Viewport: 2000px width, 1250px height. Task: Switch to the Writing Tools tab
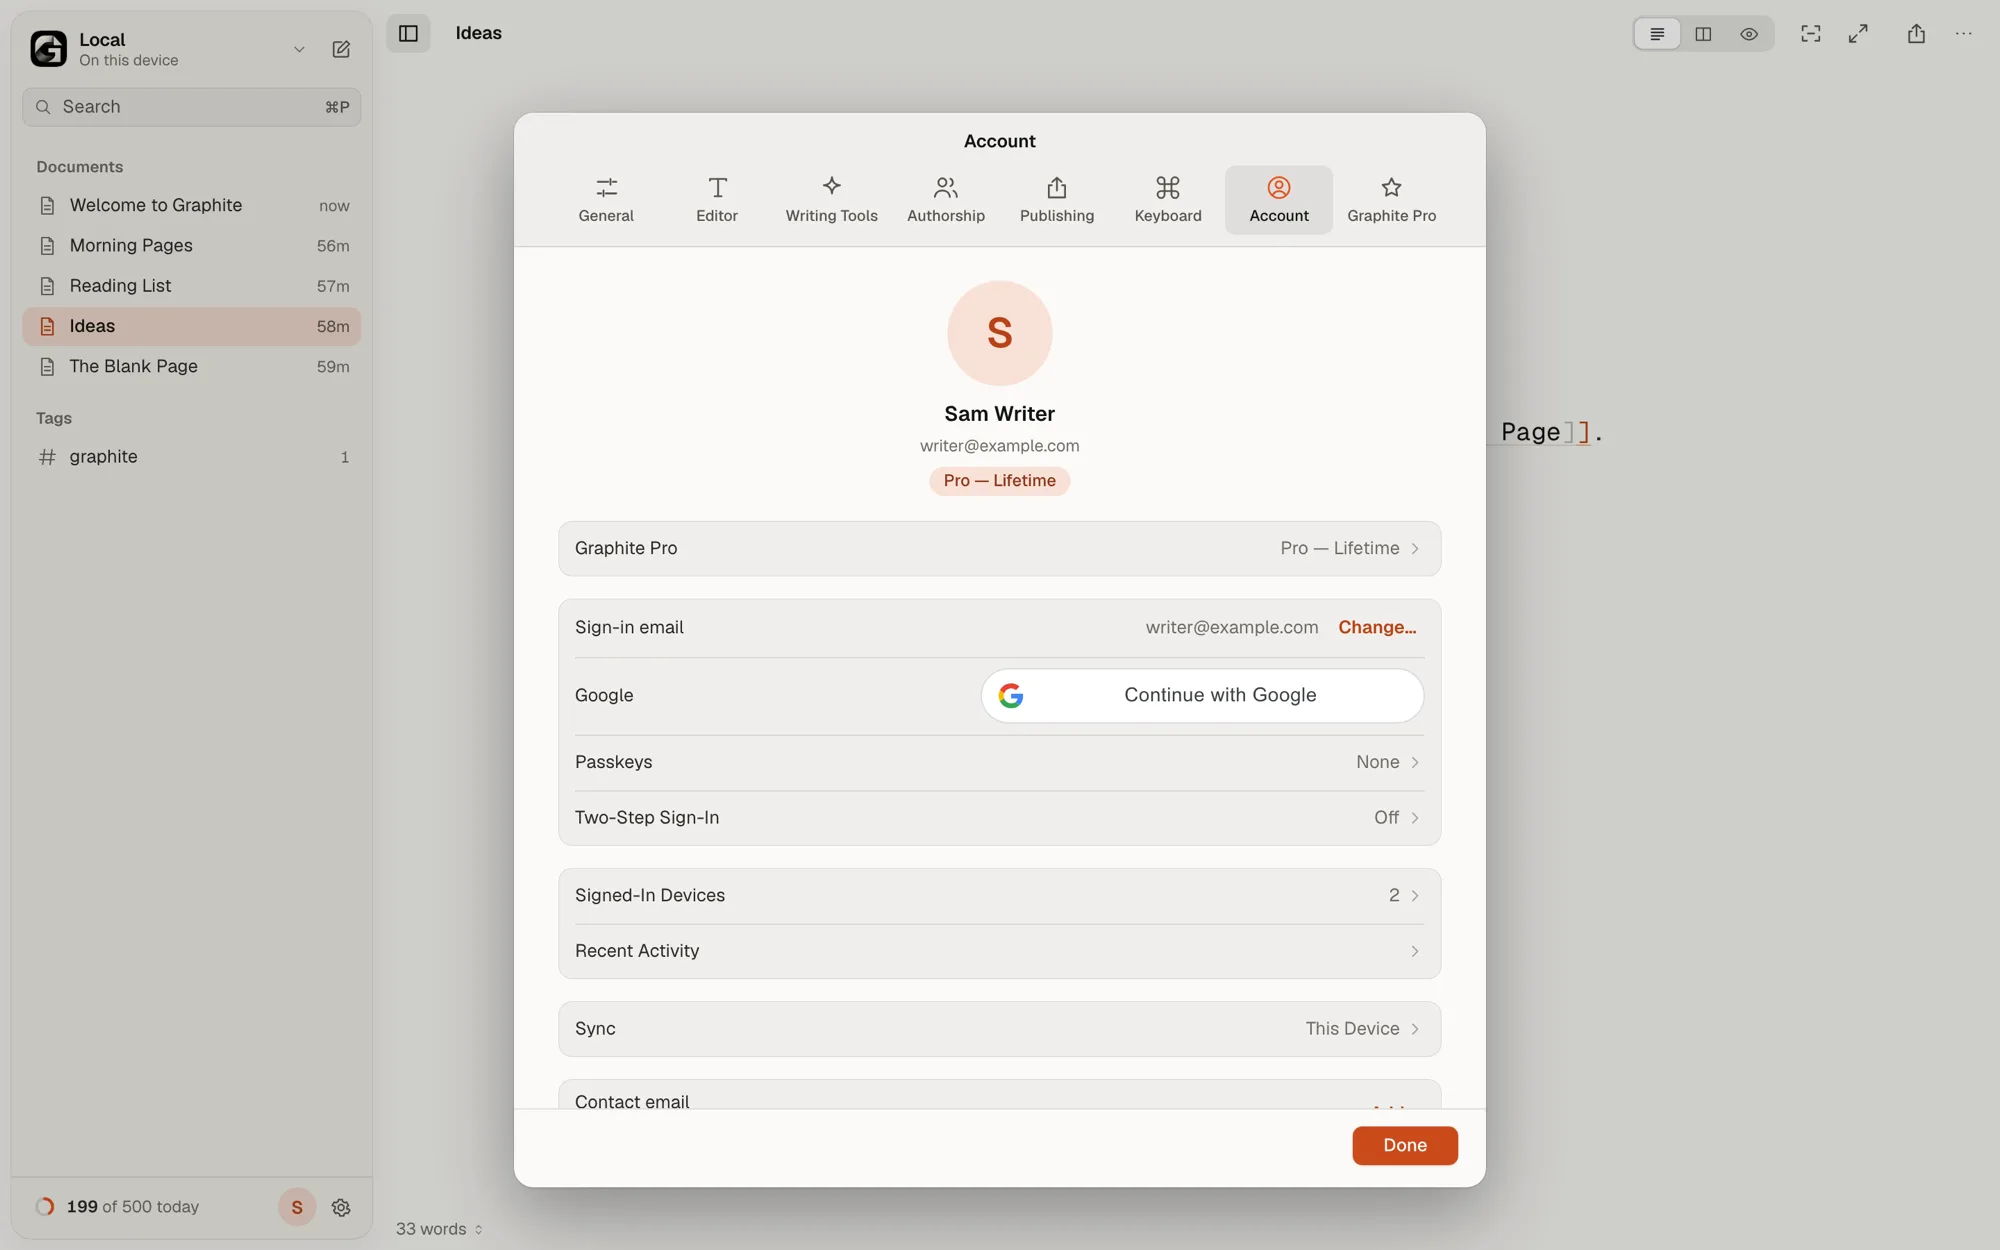(x=831, y=200)
